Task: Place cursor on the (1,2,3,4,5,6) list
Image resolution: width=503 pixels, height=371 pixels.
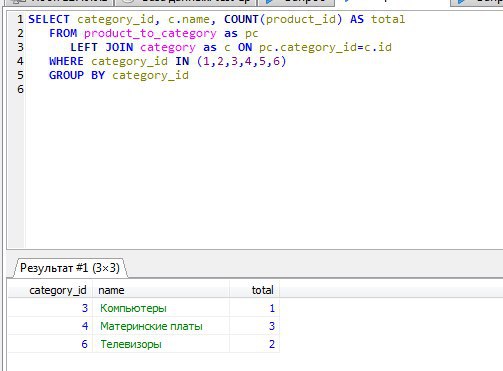Action: 241,62
